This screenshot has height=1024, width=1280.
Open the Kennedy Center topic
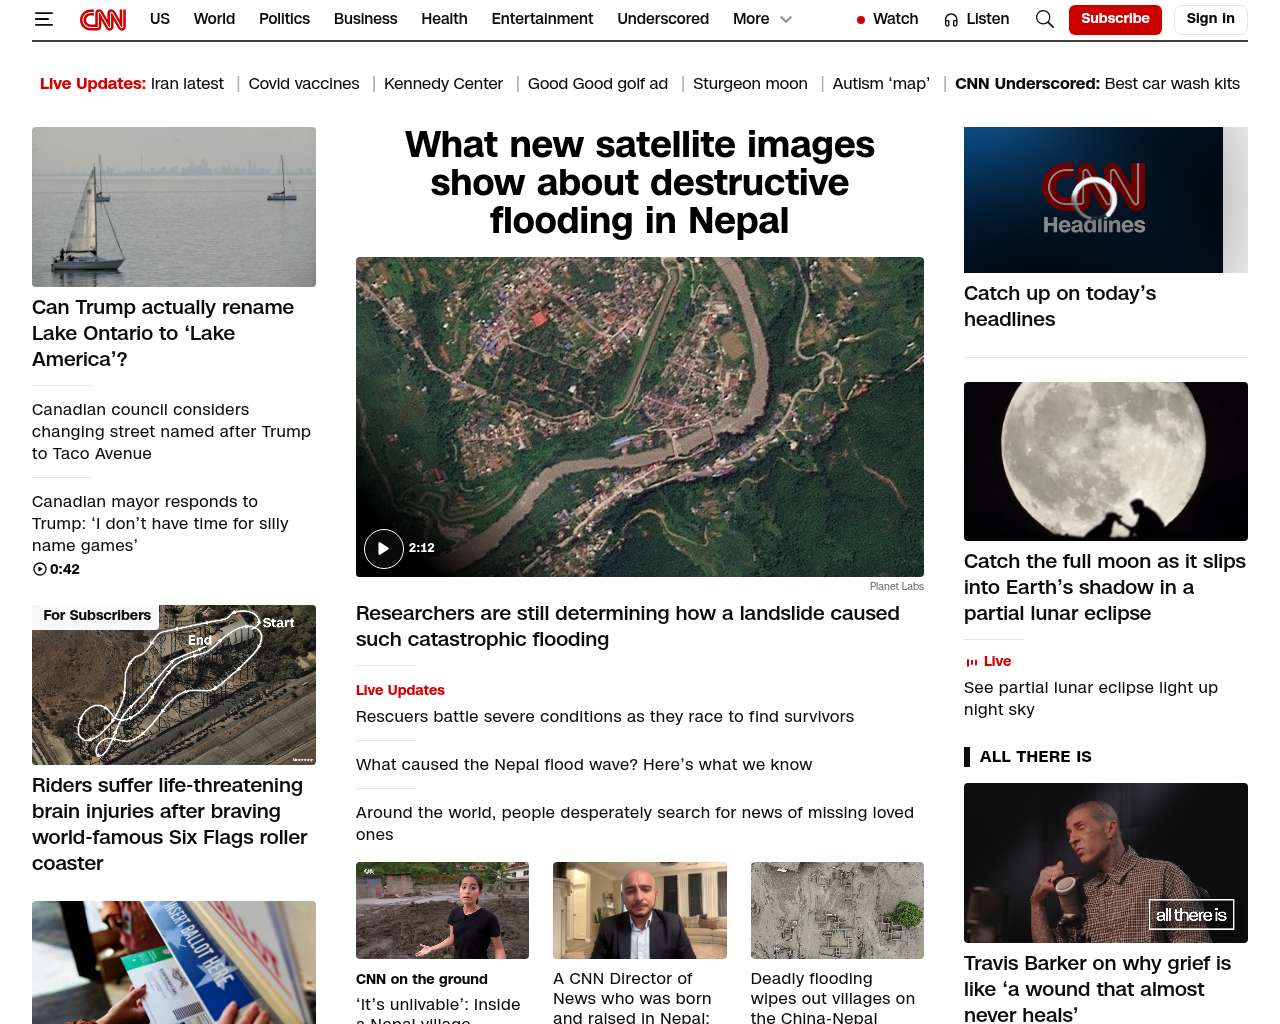[443, 84]
